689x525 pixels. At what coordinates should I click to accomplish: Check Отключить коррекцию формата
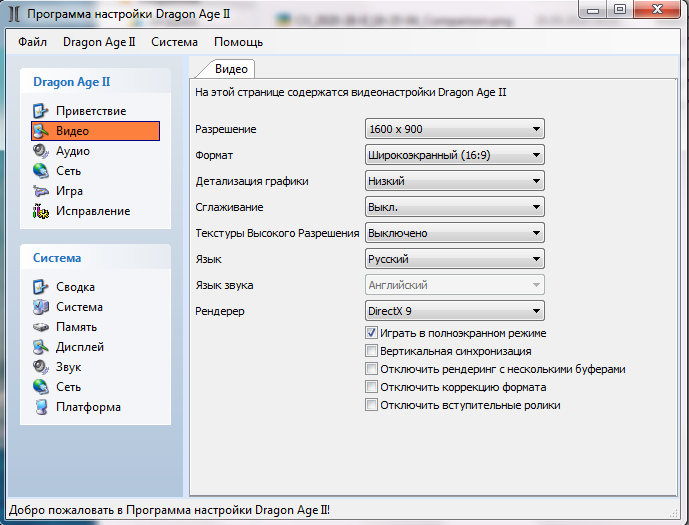click(x=371, y=387)
